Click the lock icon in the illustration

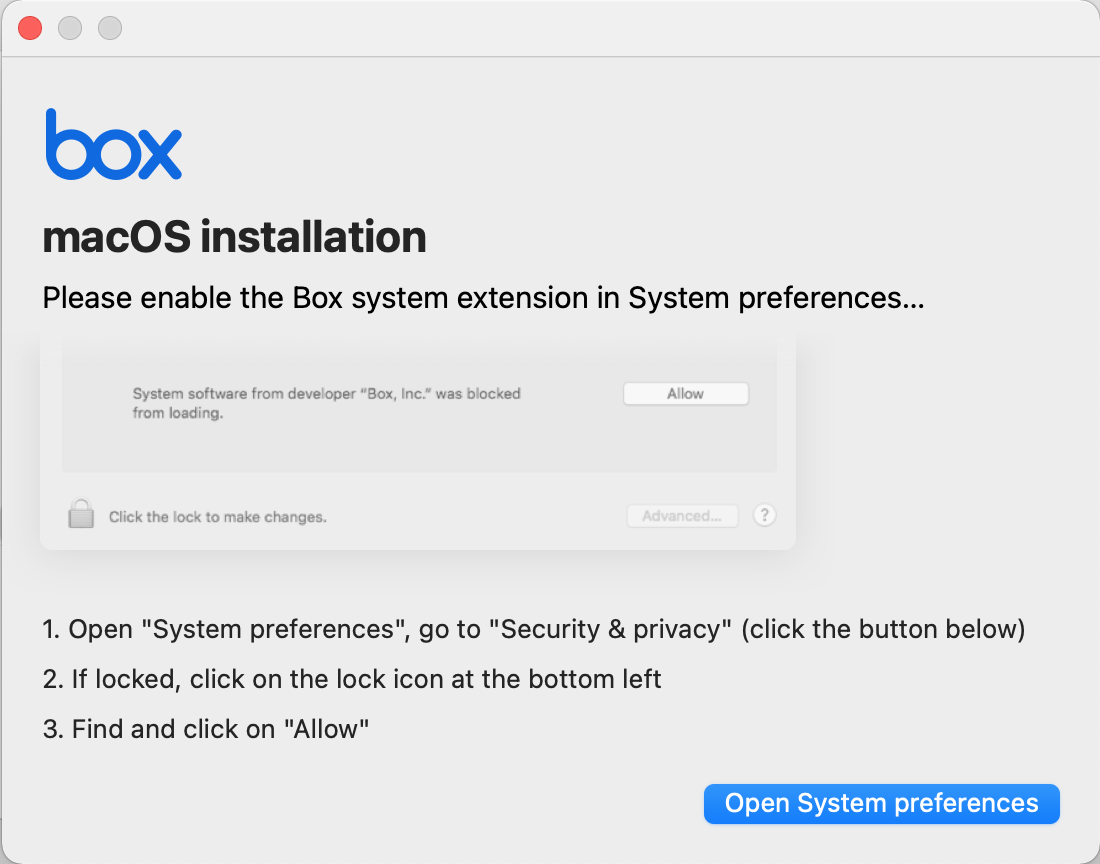(x=81, y=514)
